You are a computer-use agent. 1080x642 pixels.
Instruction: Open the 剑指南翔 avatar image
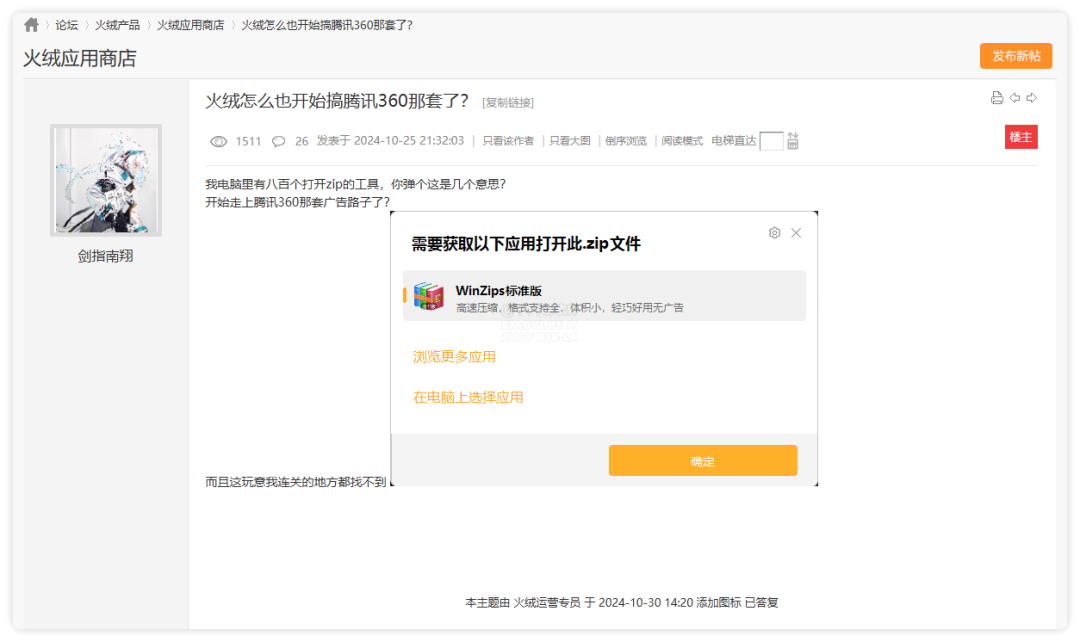[106, 180]
